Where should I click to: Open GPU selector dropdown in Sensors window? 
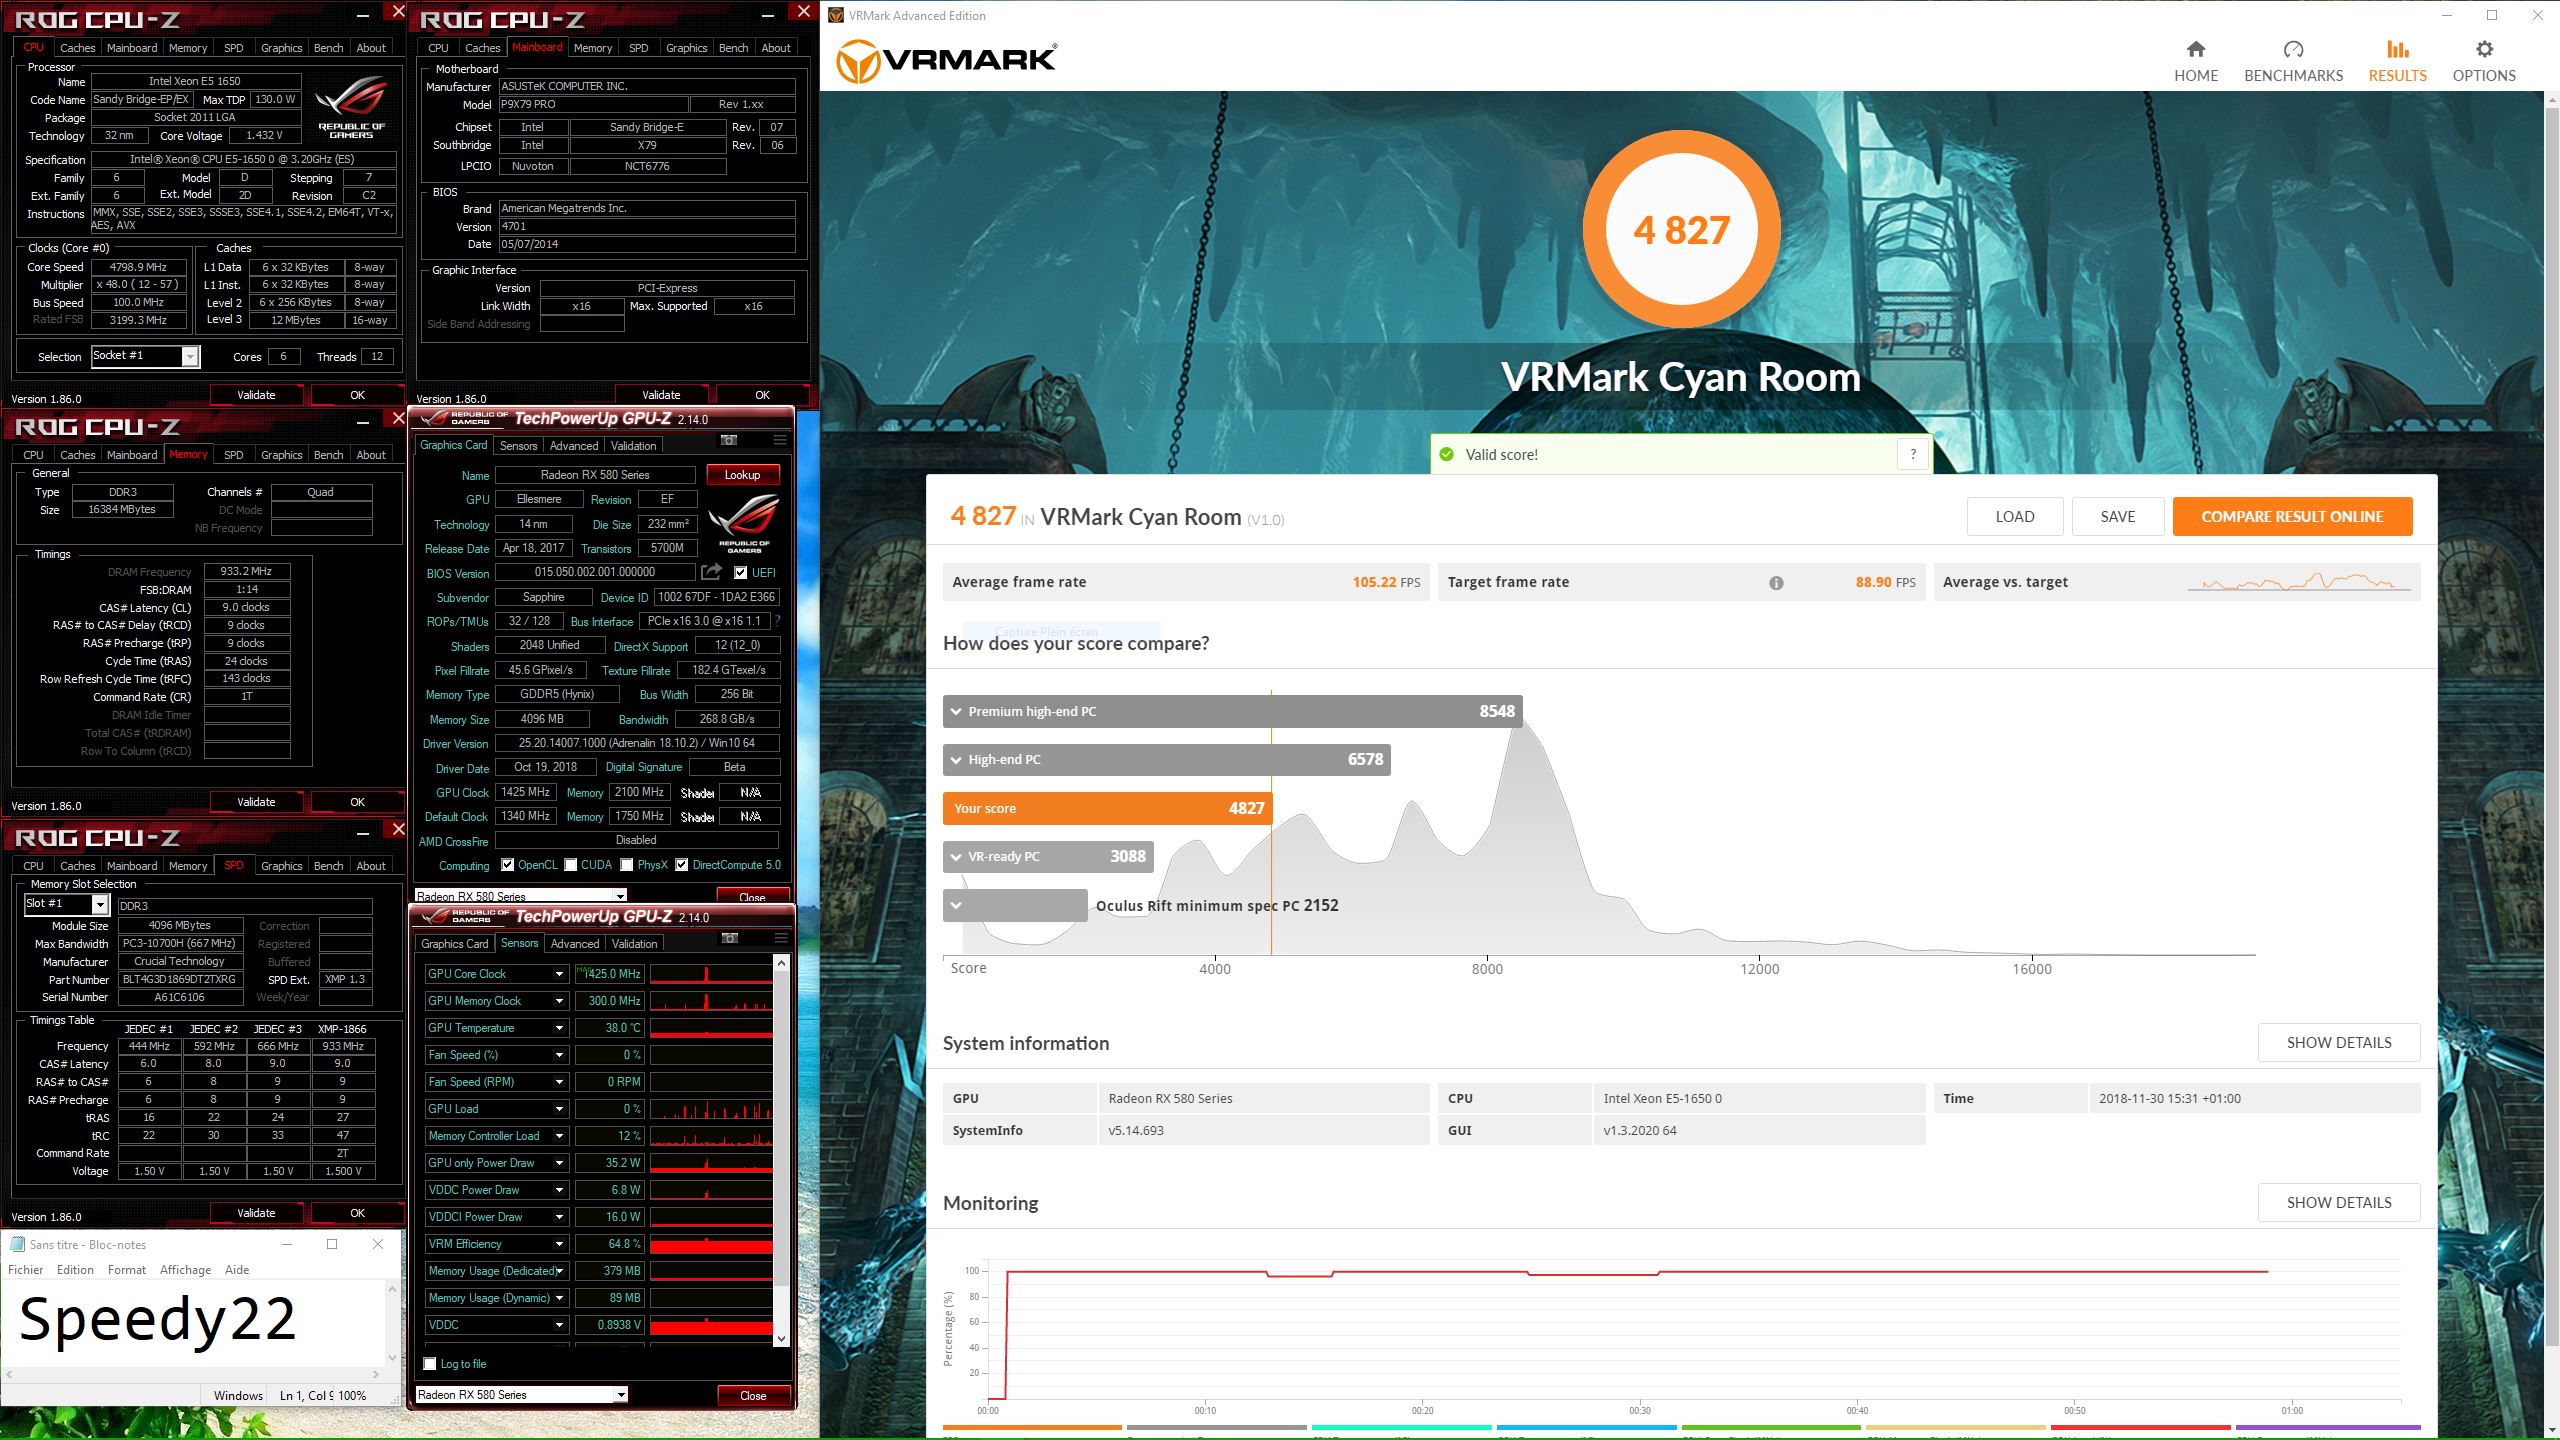click(621, 1395)
